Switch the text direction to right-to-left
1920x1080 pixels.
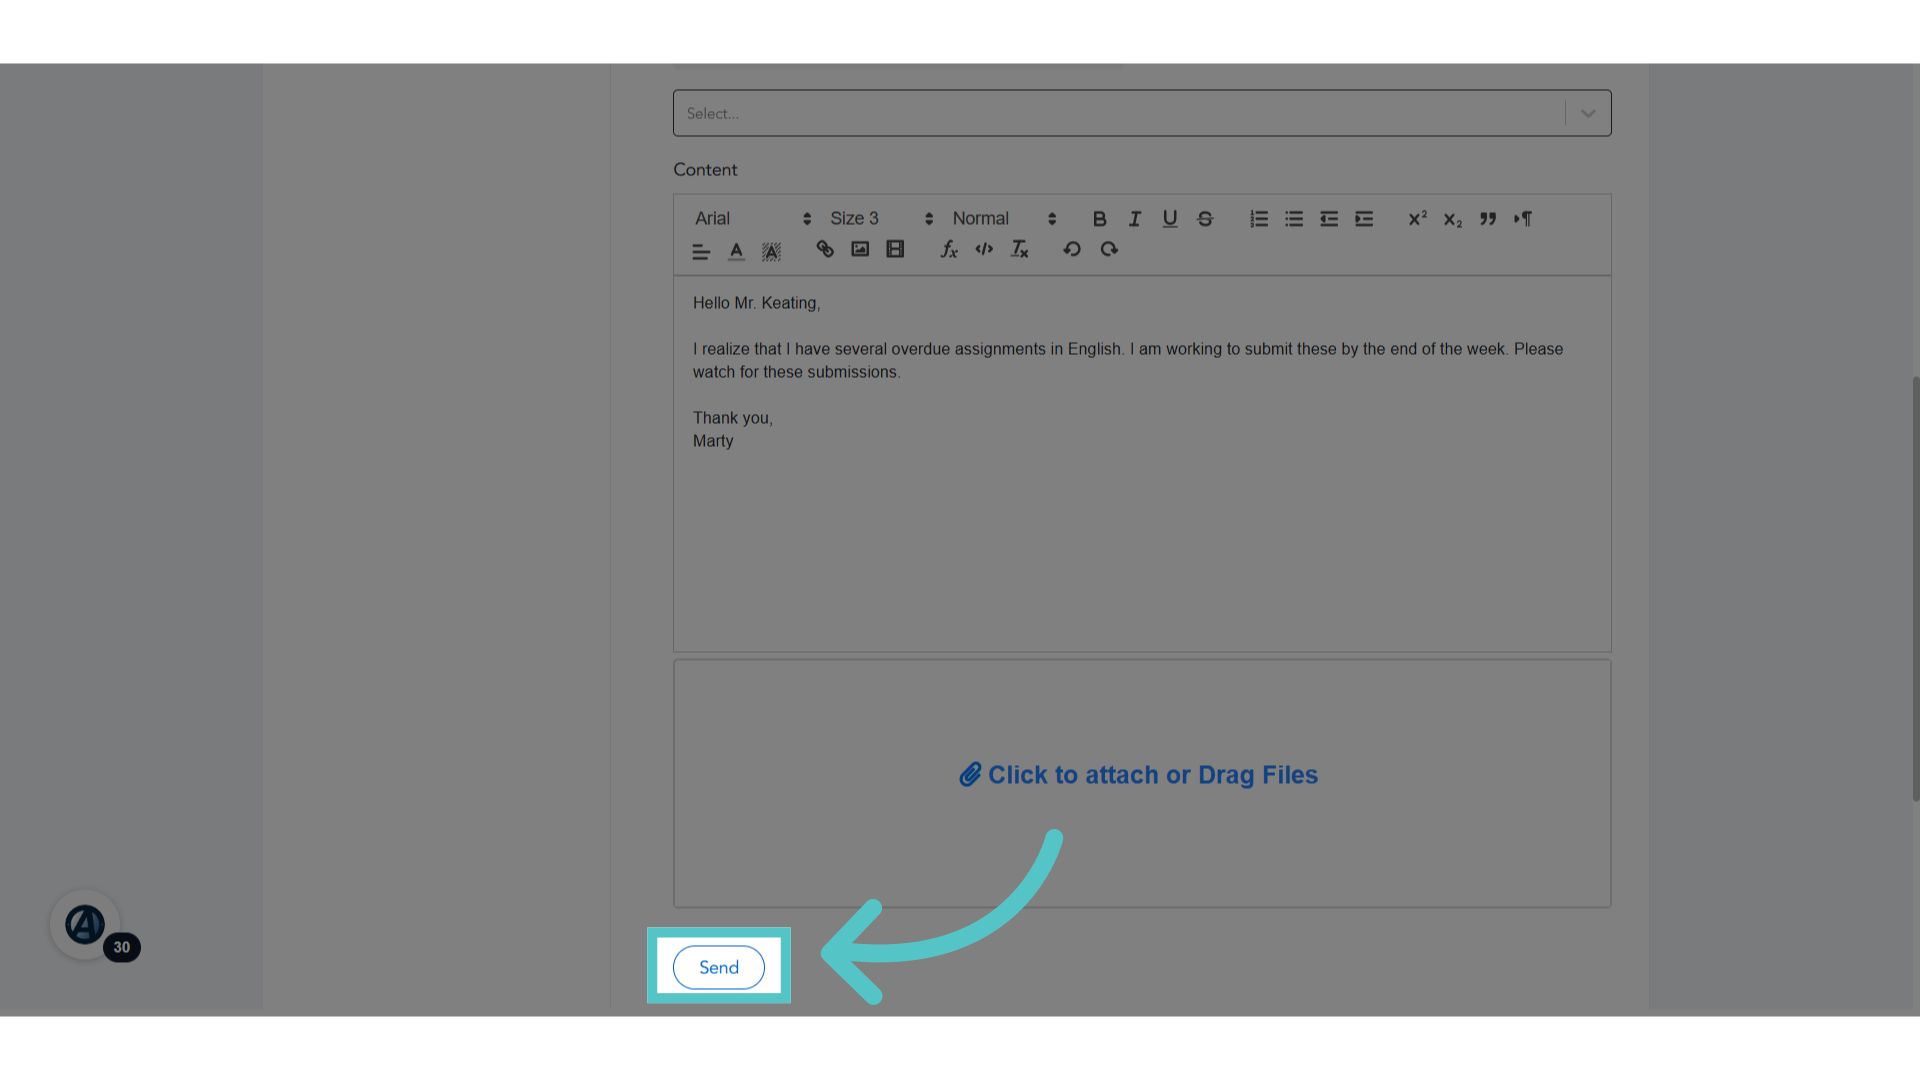coord(1523,218)
